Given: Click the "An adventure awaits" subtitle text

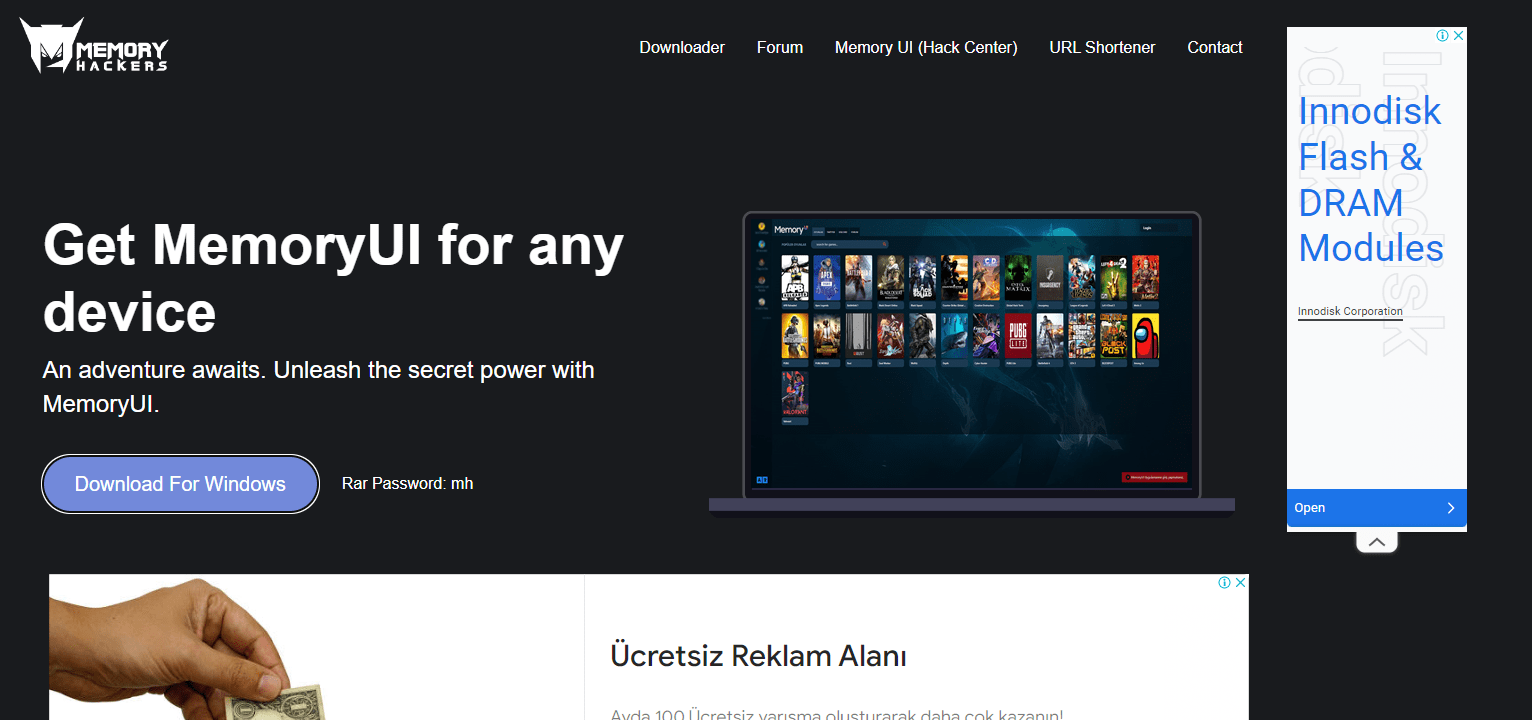Looking at the screenshot, I should pos(318,387).
